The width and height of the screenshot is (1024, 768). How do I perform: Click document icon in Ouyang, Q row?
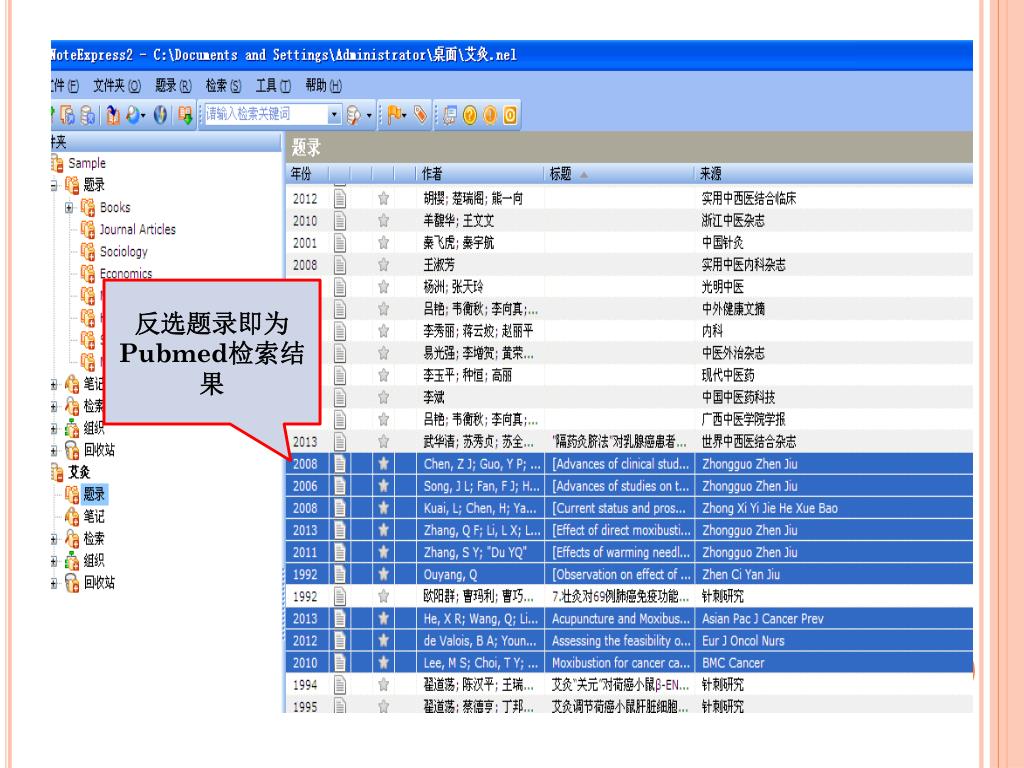340,574
